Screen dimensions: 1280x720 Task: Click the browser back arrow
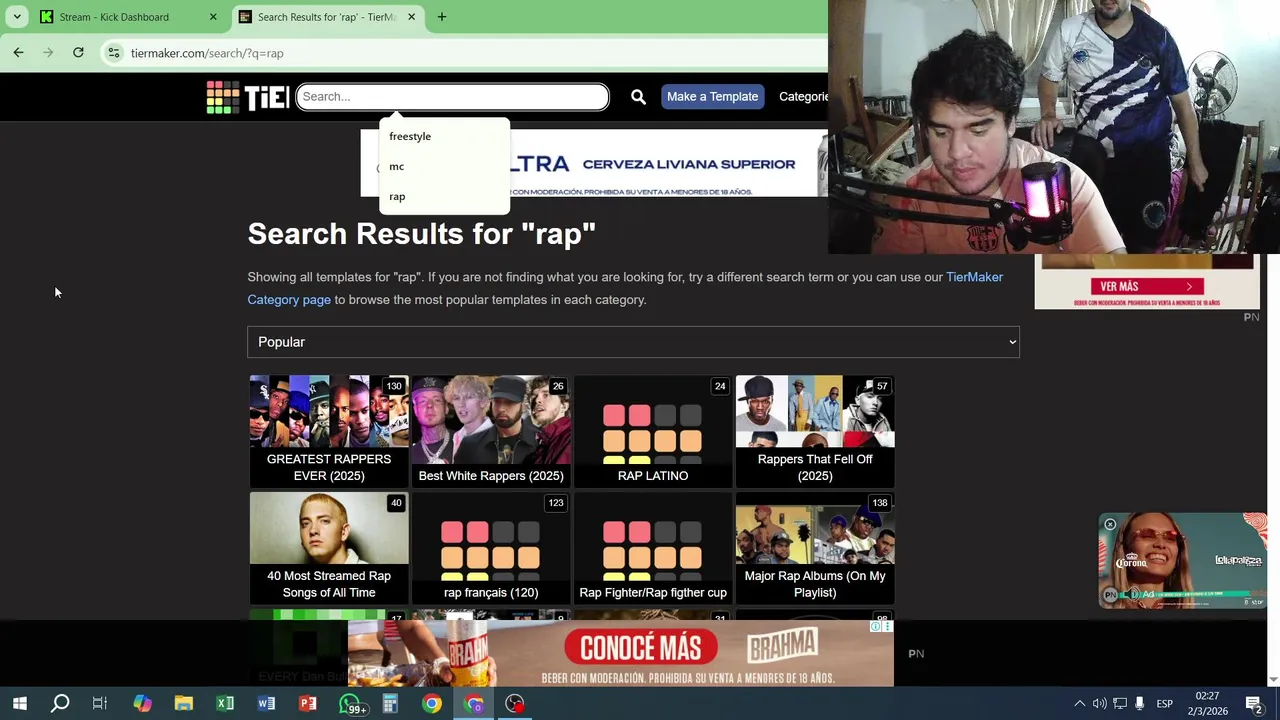(x=18, y=53)
